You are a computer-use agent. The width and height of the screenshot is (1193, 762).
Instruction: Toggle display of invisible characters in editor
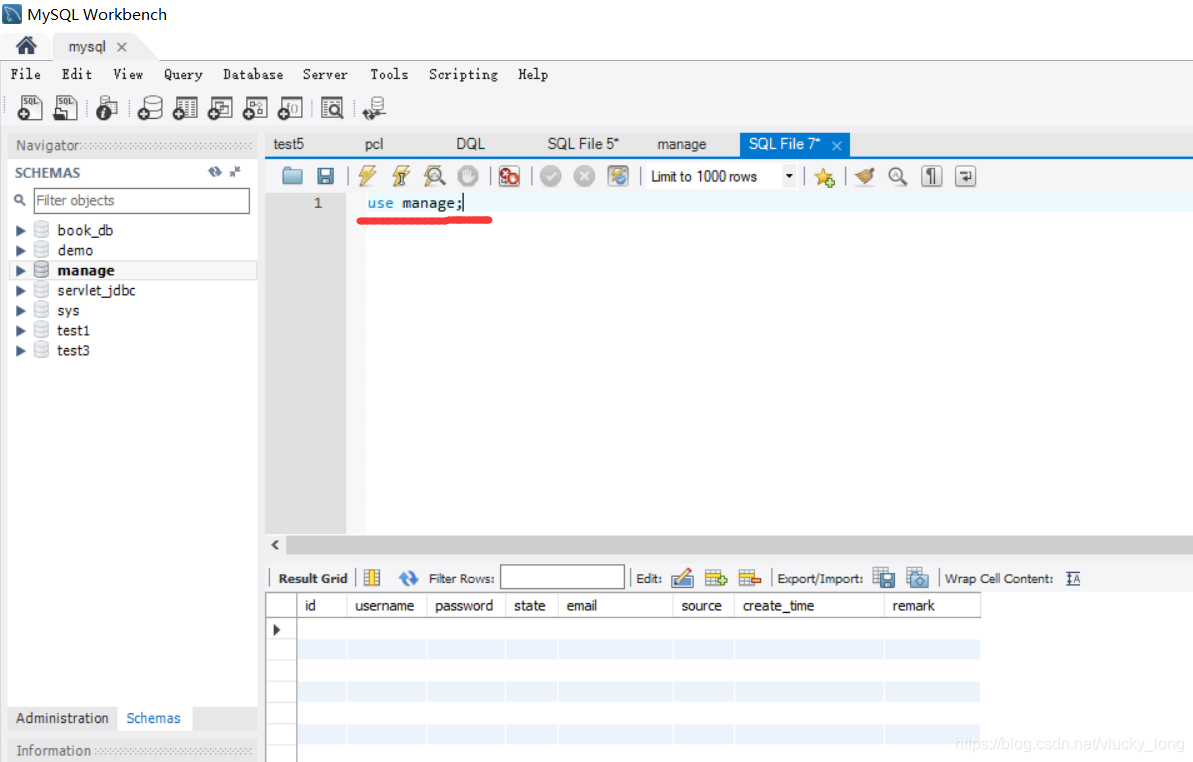pos(931,176)
